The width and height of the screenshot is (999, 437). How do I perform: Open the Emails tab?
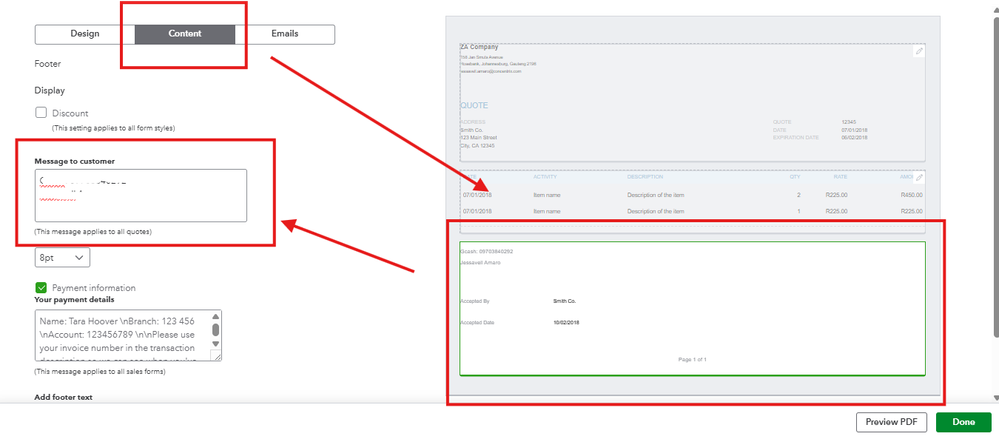[285, 34]
